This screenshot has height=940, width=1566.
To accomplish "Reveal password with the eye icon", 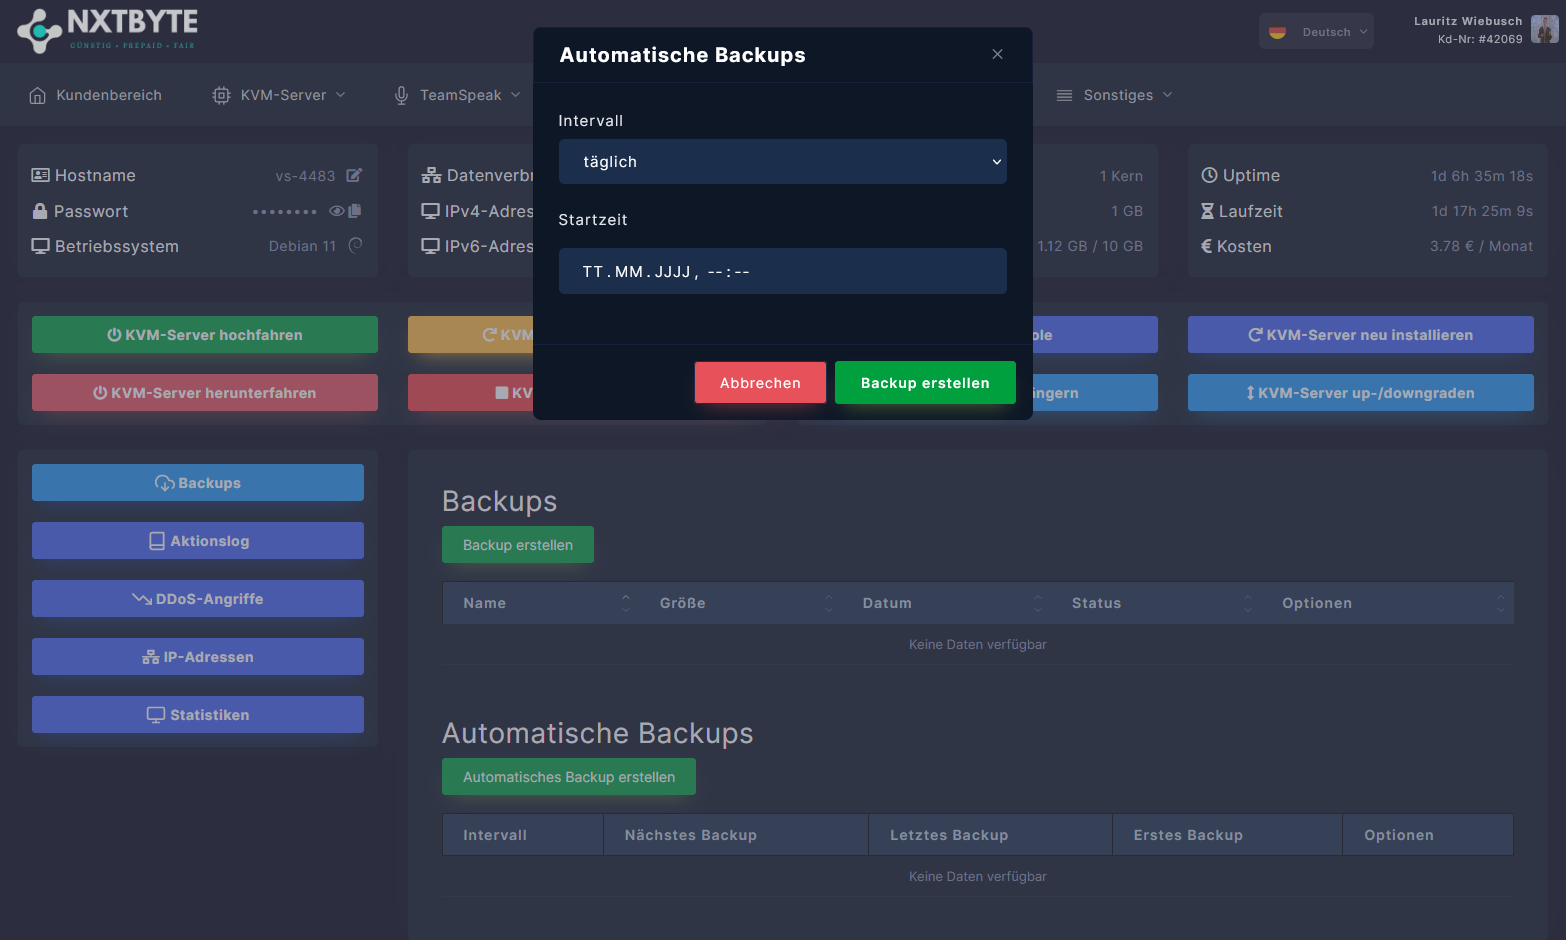I will coord(337,211).
